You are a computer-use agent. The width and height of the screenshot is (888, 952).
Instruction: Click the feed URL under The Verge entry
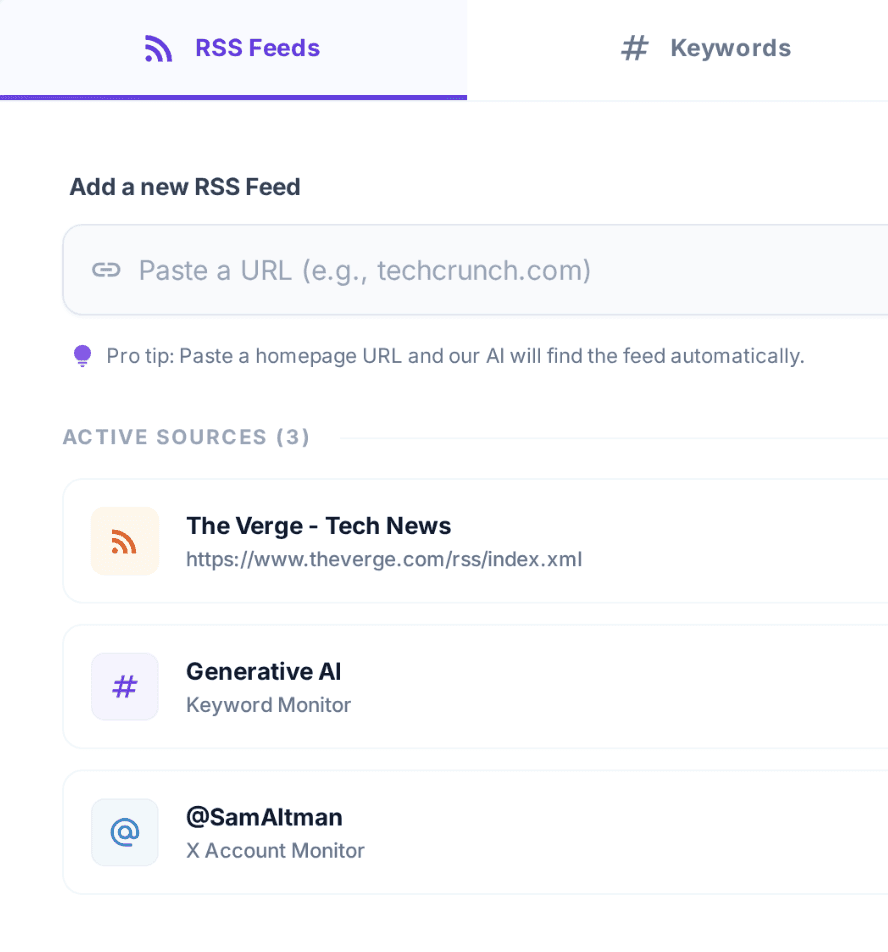(x=384, y=559)
